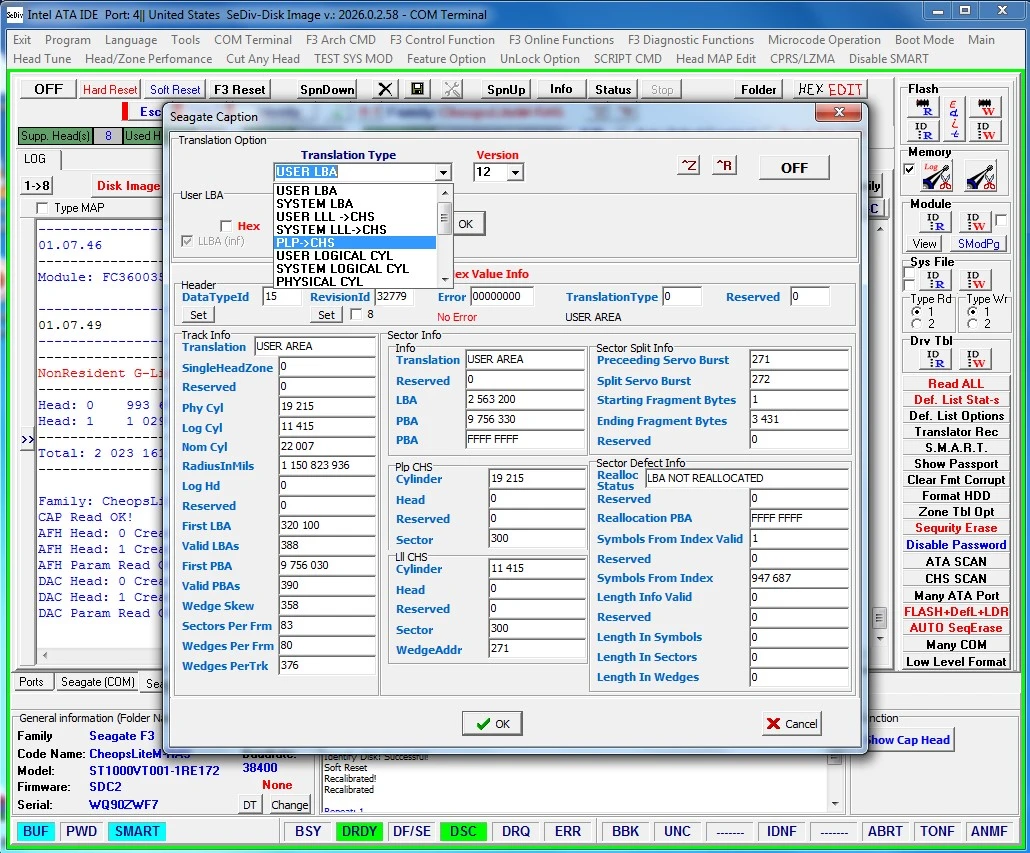Choose SYSTEM LLL->CHS from the list
Image resolution: width=1030 pixels, height=853 pixels.
coord(355,230)
